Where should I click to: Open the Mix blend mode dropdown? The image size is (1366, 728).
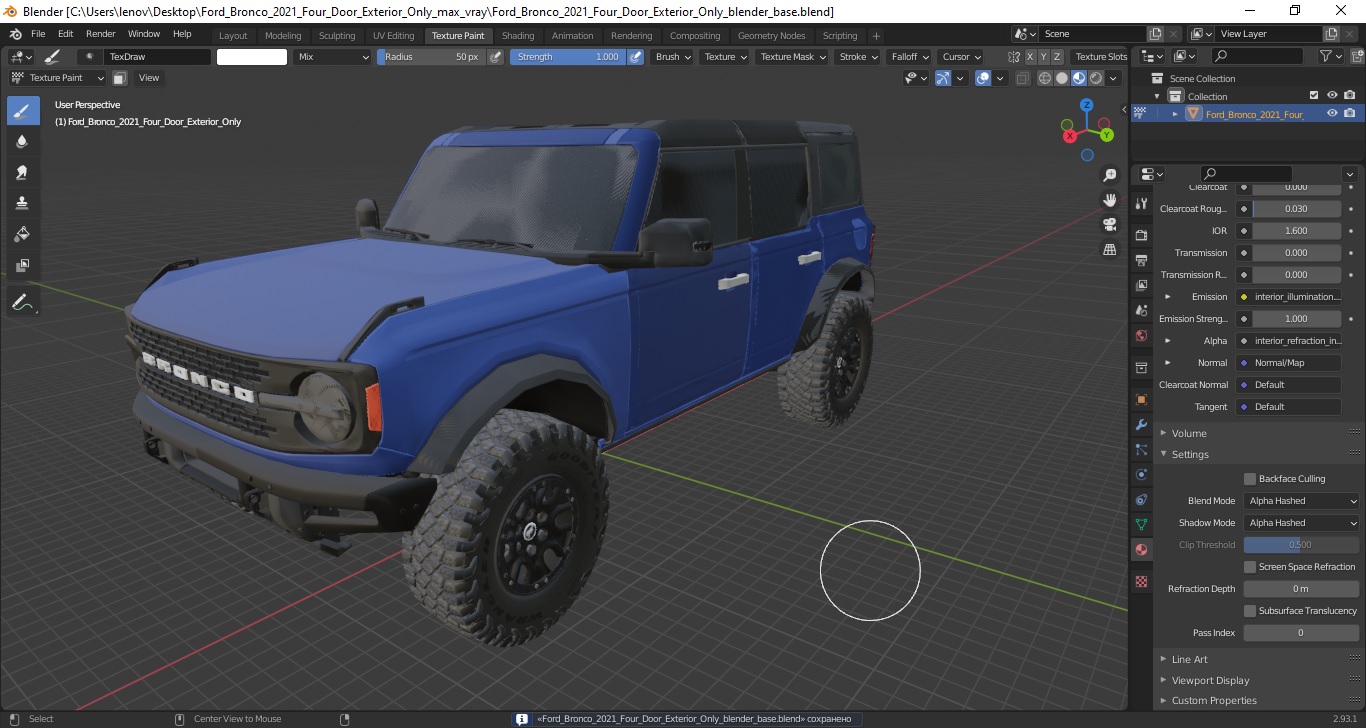click(333, 57)
